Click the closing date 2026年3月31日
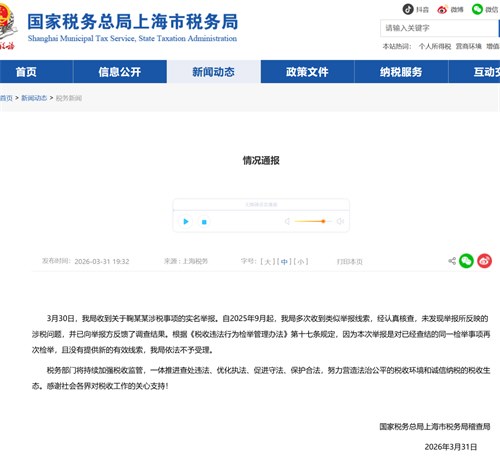This screenshot has height=457, width=500. click(451, 447)
